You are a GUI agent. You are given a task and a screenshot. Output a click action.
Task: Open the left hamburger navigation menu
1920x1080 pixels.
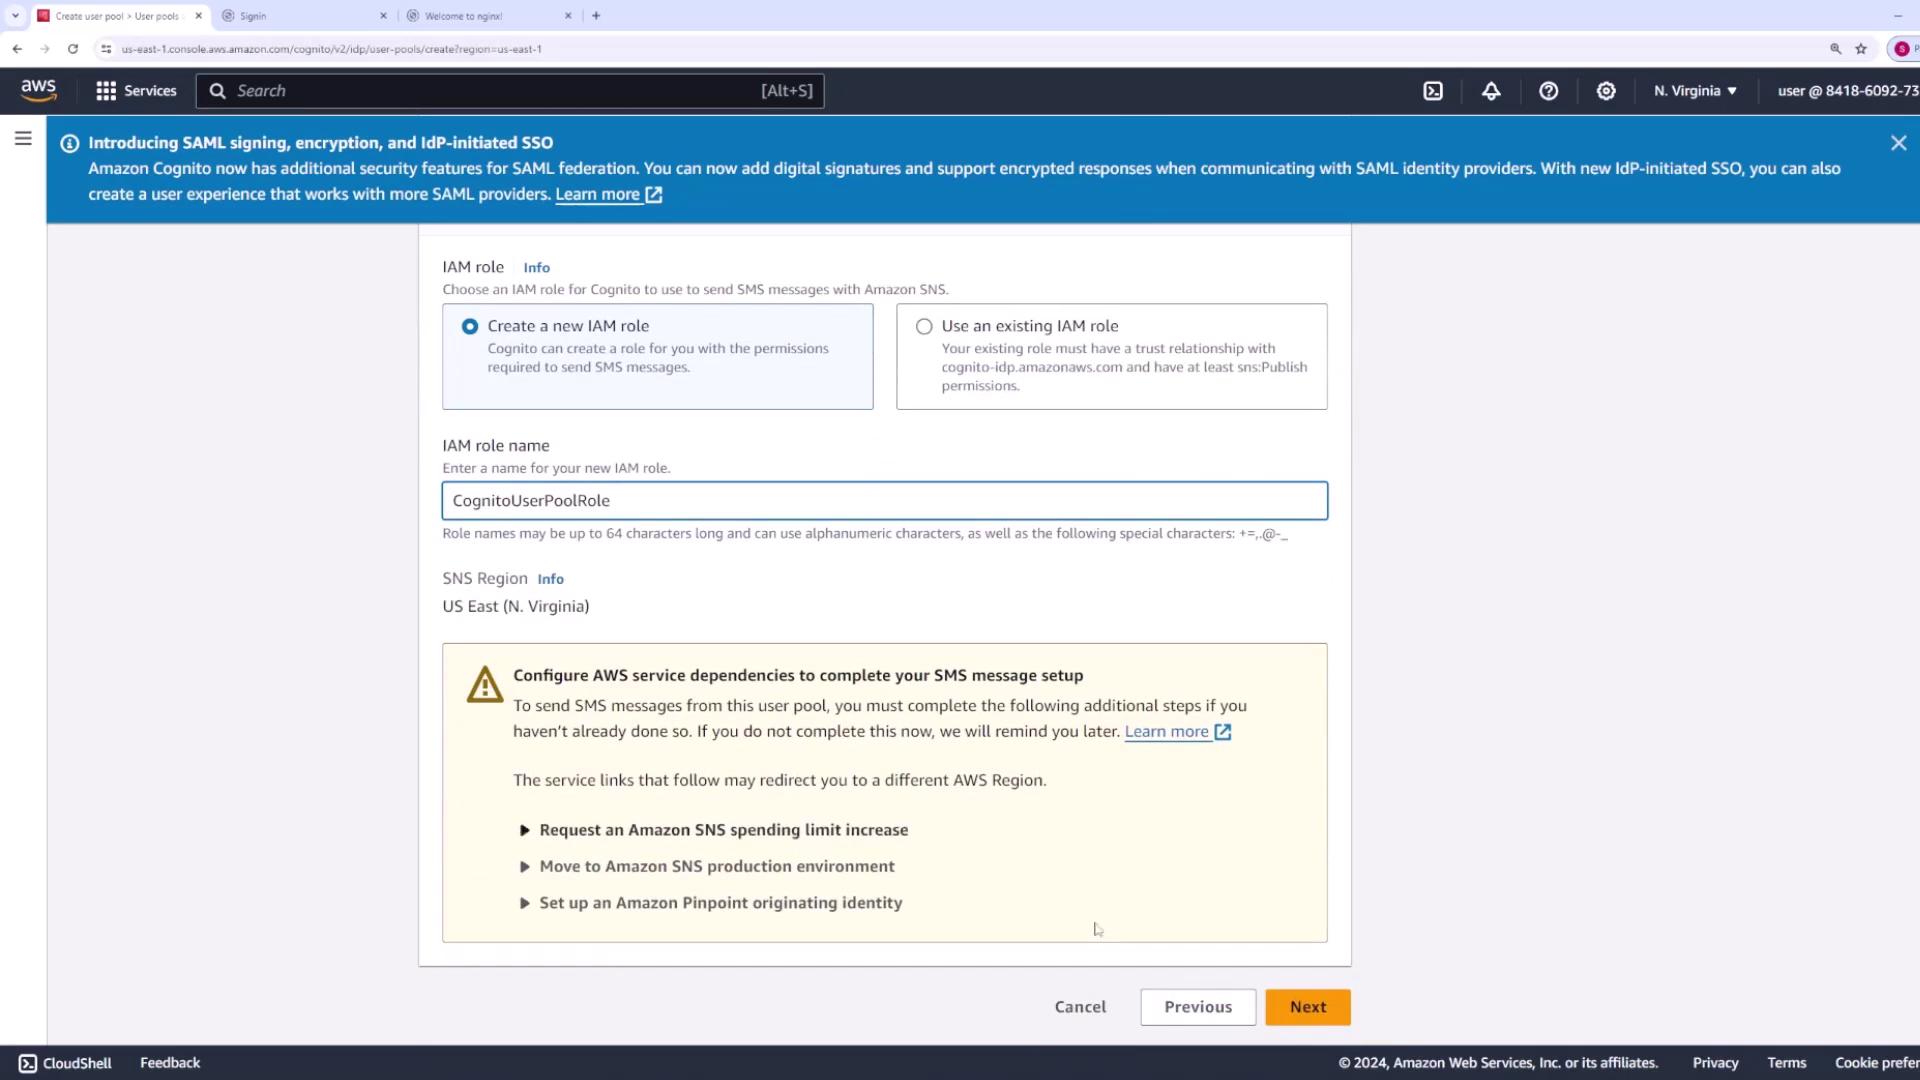(x=23, y=139)
